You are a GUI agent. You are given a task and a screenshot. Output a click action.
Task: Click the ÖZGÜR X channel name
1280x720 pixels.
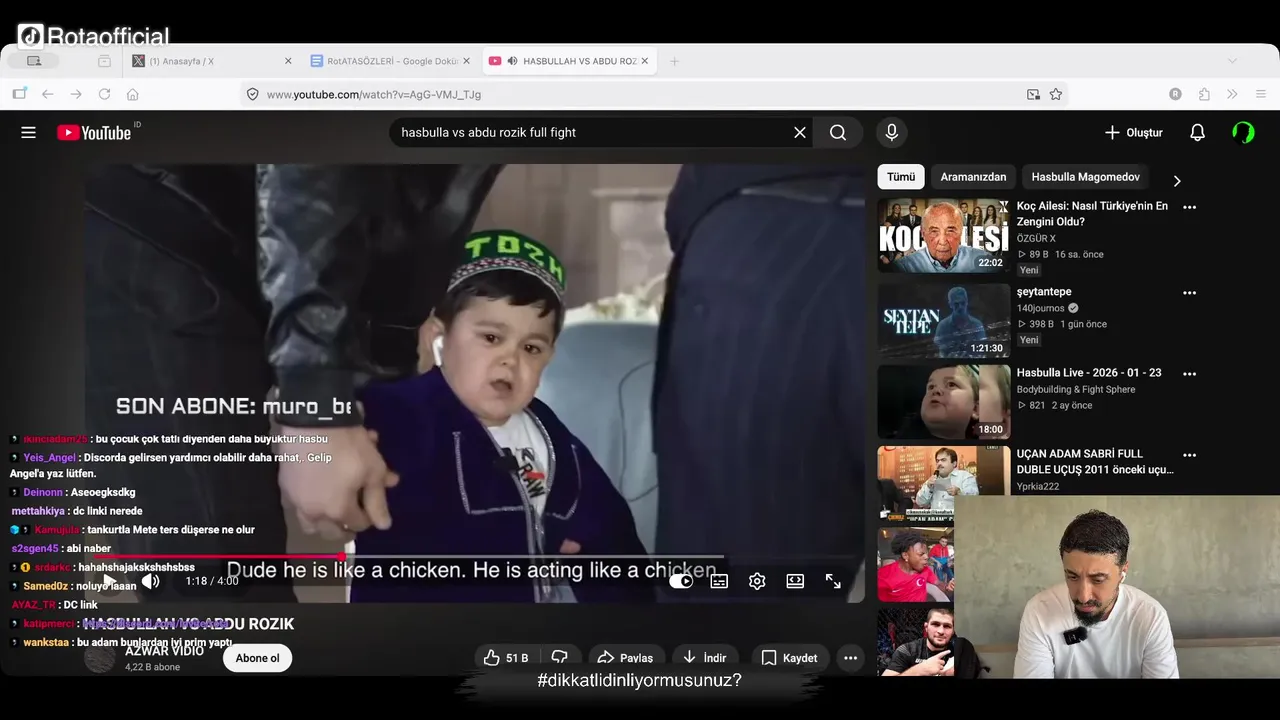[x=1036, y=238]
